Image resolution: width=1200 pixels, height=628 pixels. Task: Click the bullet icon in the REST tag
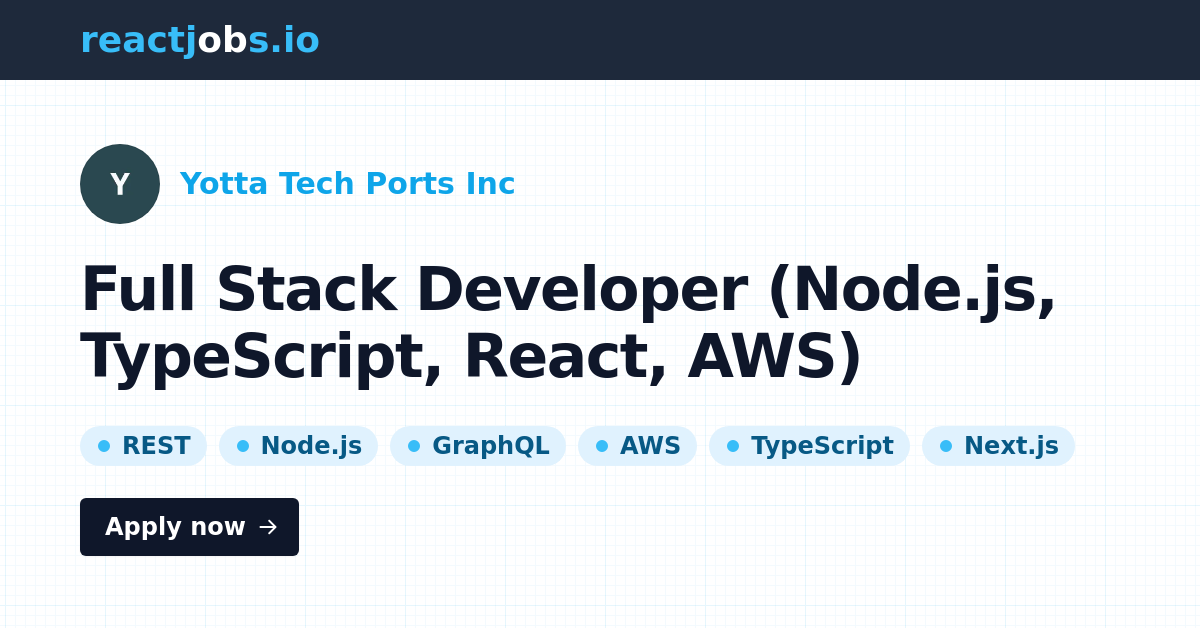tap(103, 445)
